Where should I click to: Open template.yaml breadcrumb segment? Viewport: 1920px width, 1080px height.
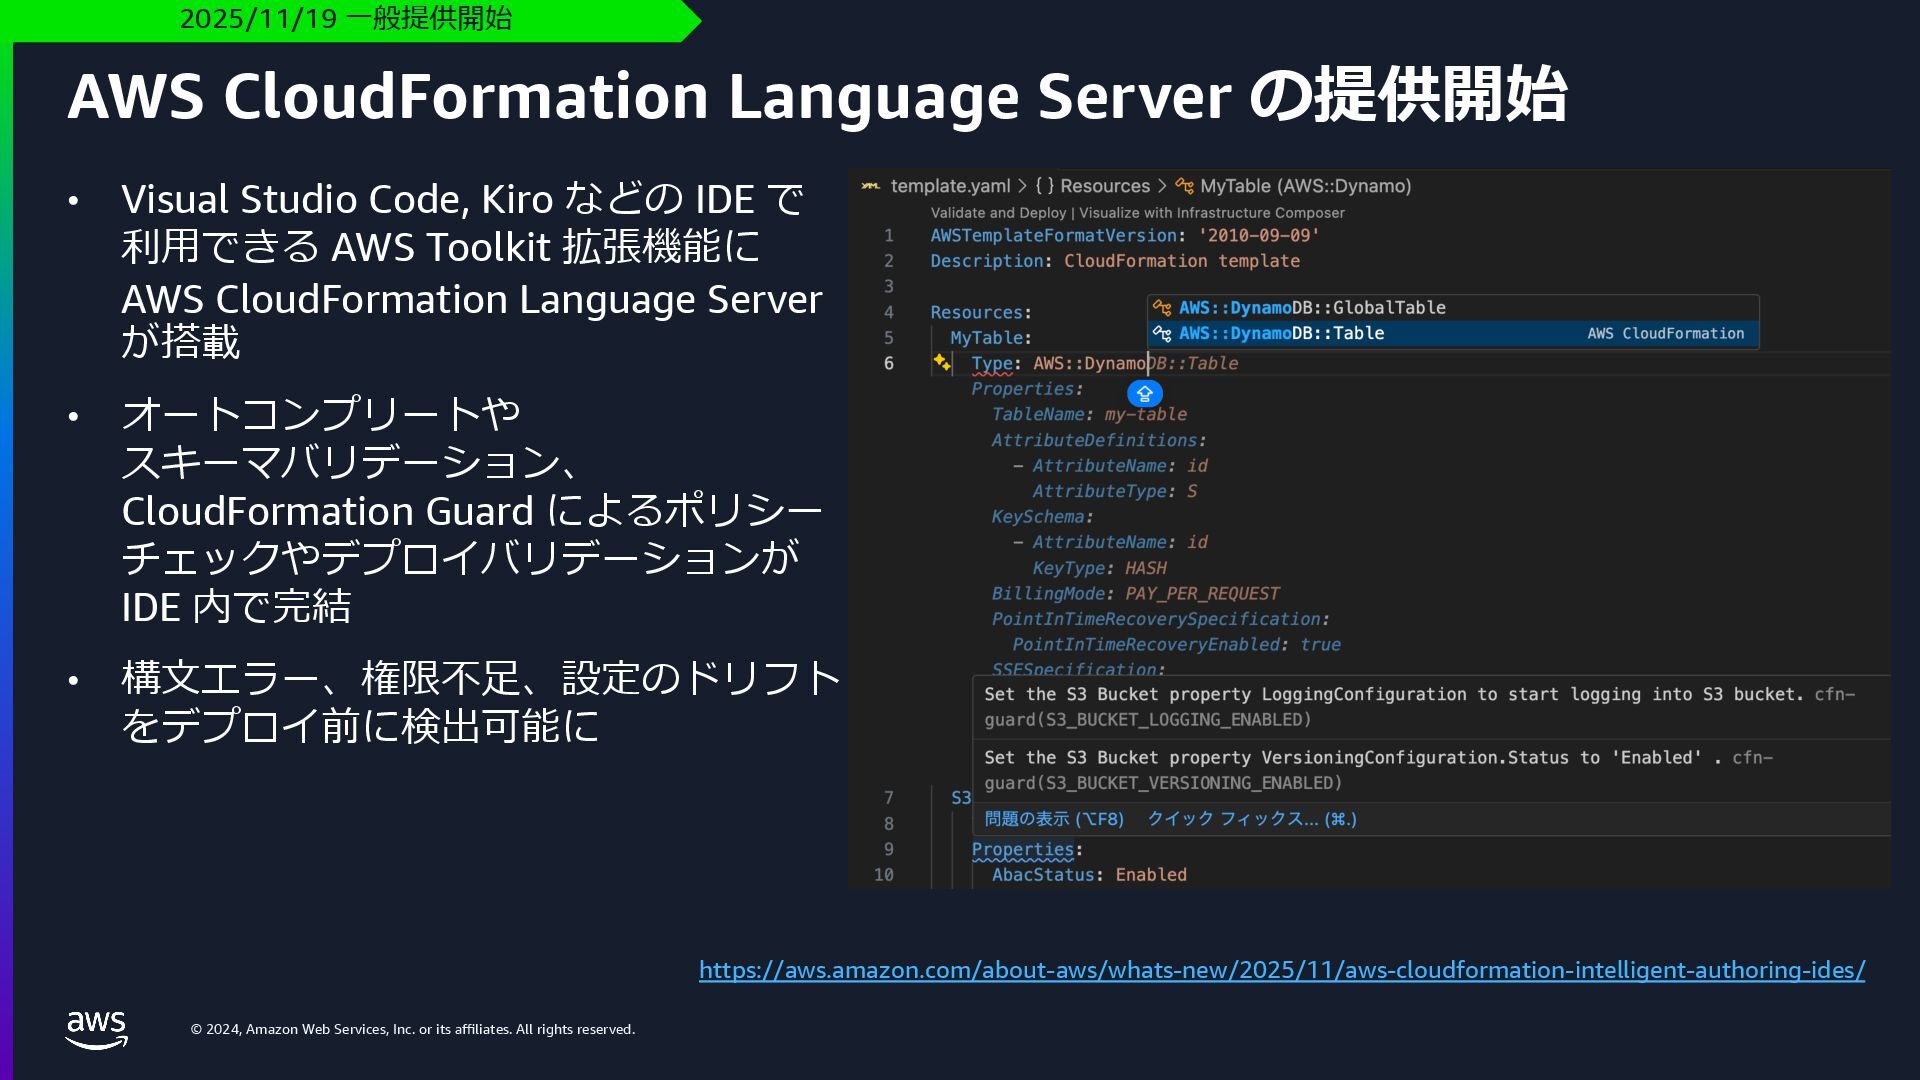(x=950, y=186)
